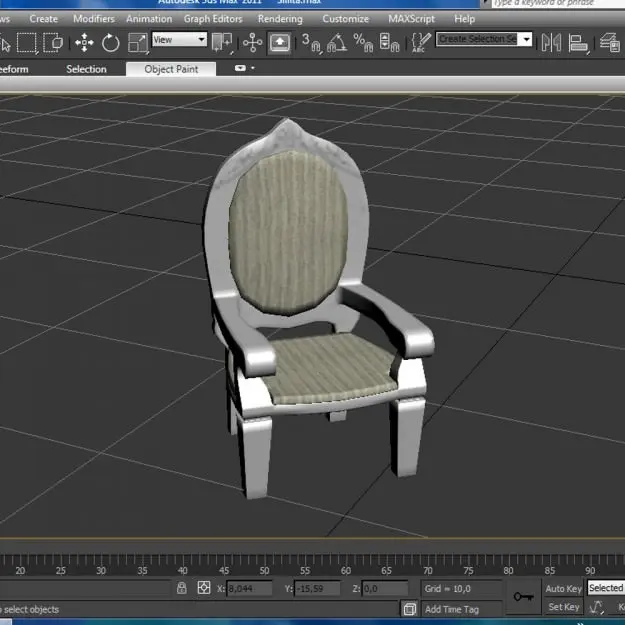Activate the Select and Manipulate tool
The image size is (625, 625).
[253, 42]
